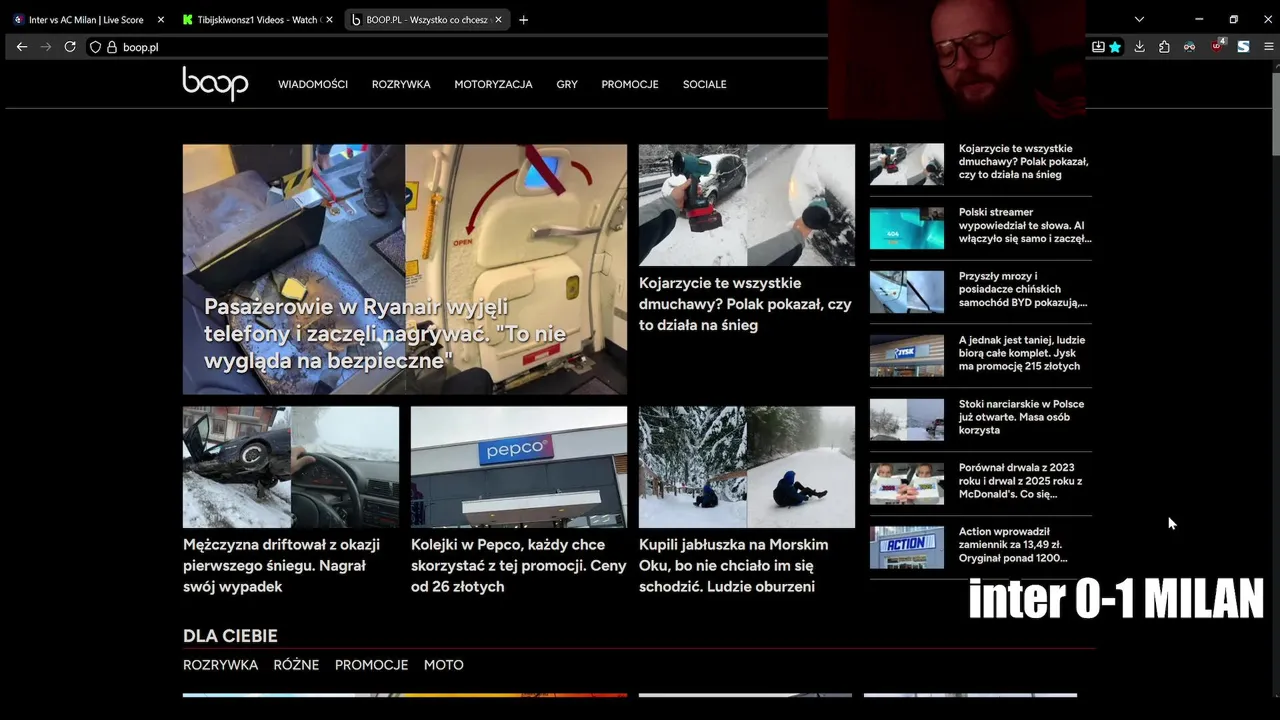This screenshot has height=720, width=1280.
Task: Close the BOOP.PL tab
Action: pyautogui.click(x=498, y=19)
